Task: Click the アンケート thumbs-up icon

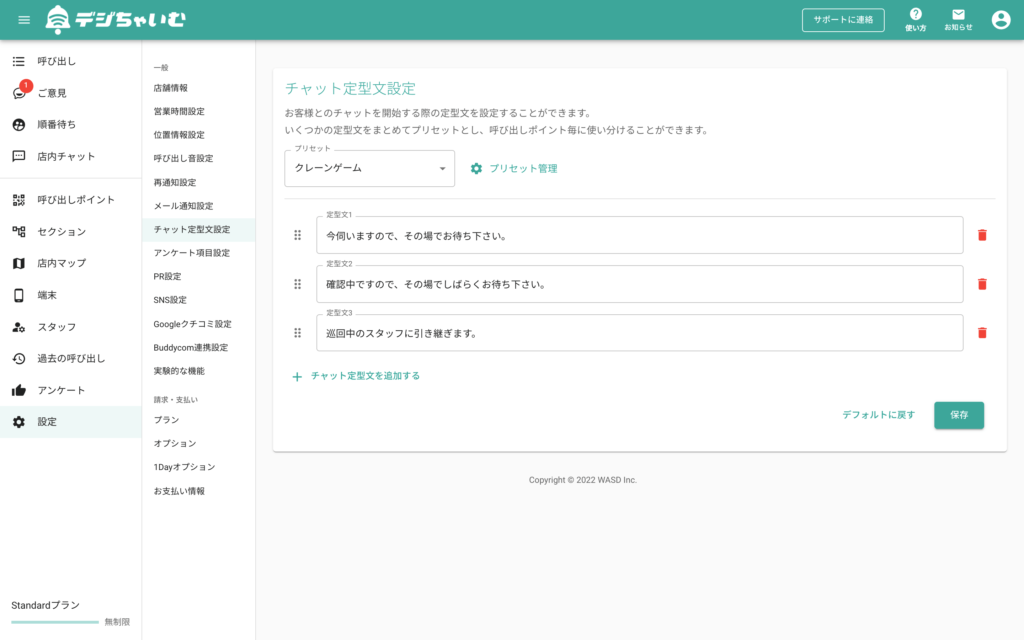Action: [19, 391]
